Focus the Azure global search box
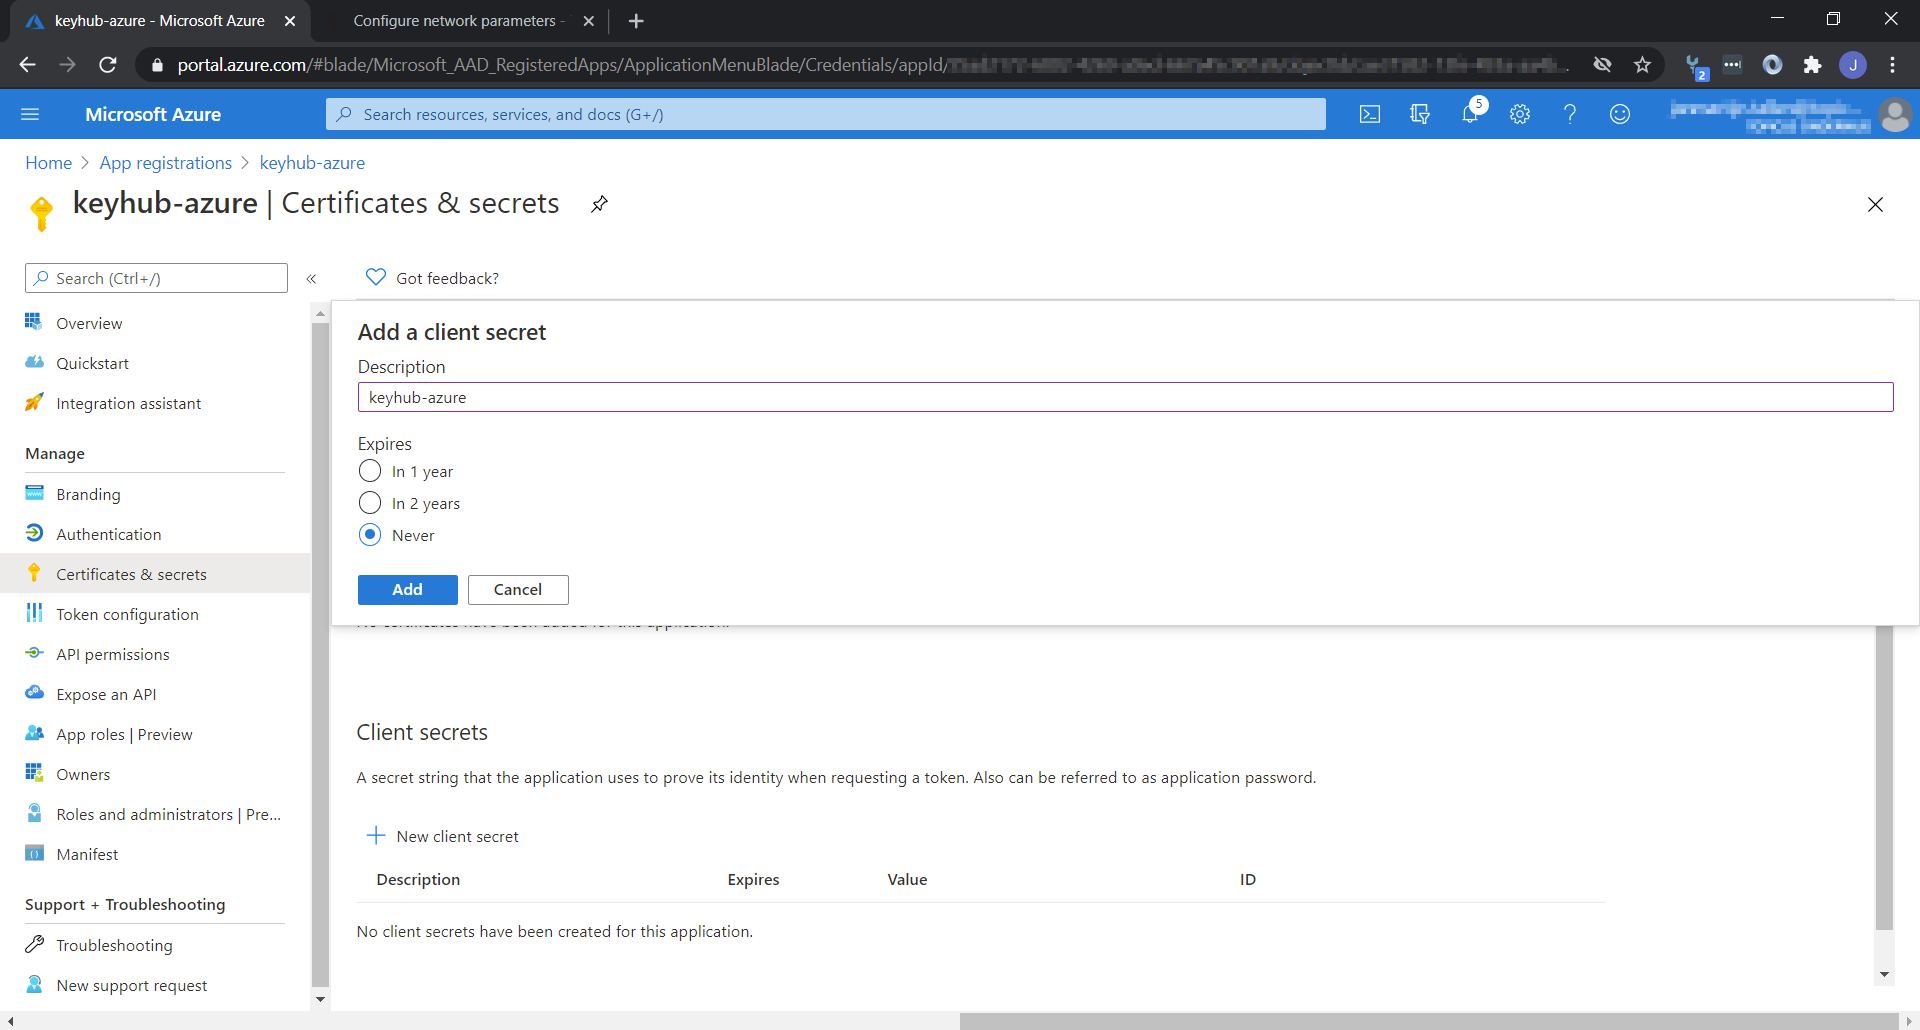The height and width of the screenshot is (1030, 1920). pyautogui.click(x=826, y=114)
